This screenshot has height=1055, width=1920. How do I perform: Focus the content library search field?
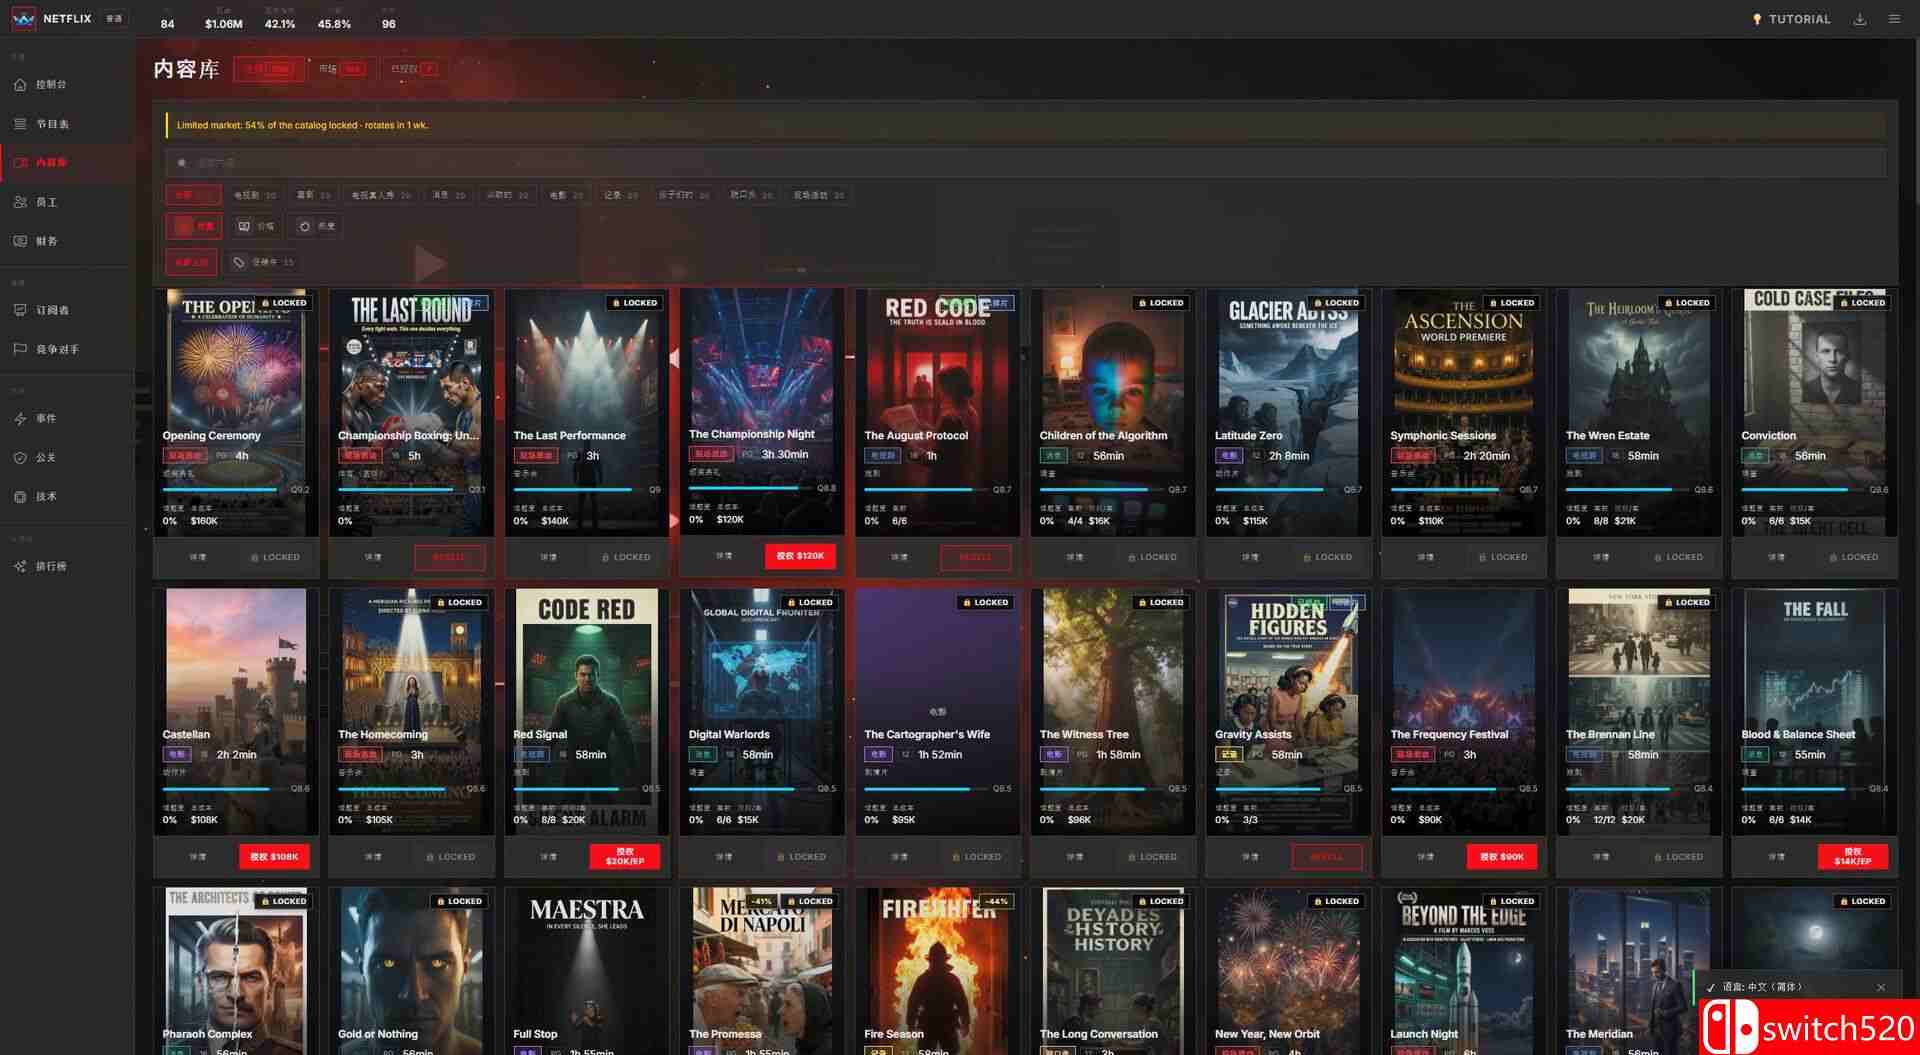pyautogui.click(x=1025, y=162)
